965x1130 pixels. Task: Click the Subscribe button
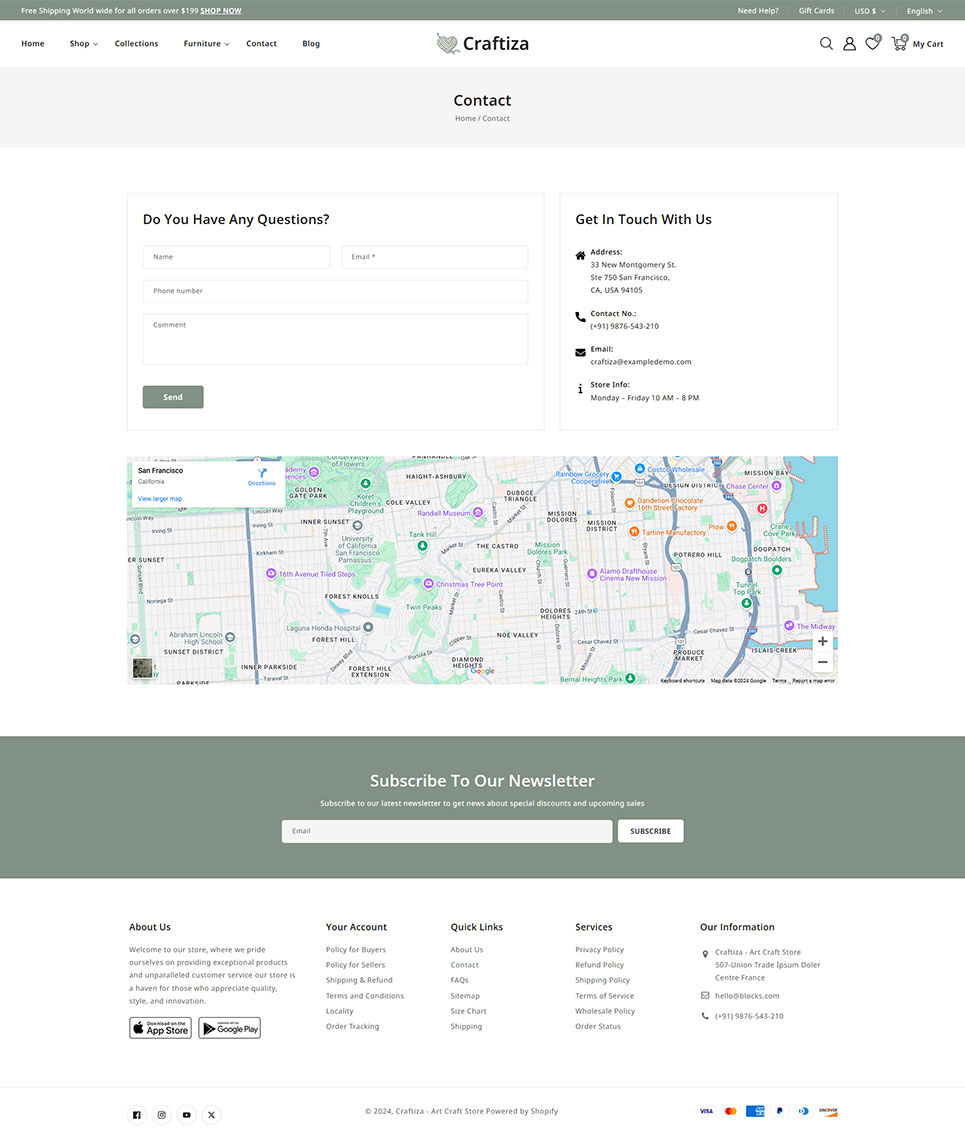click(650, 831)
